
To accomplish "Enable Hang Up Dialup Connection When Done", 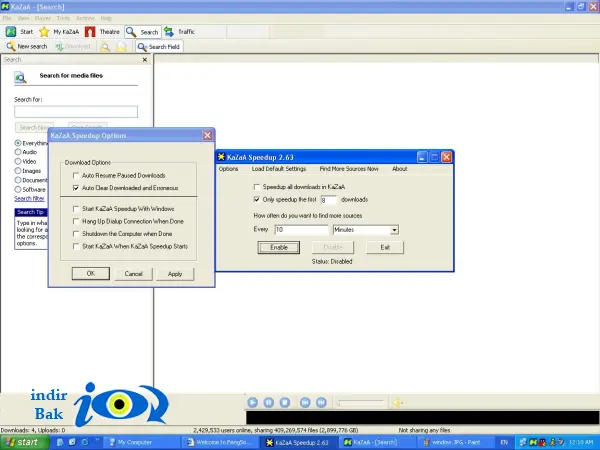I will [x=76, y=222].
